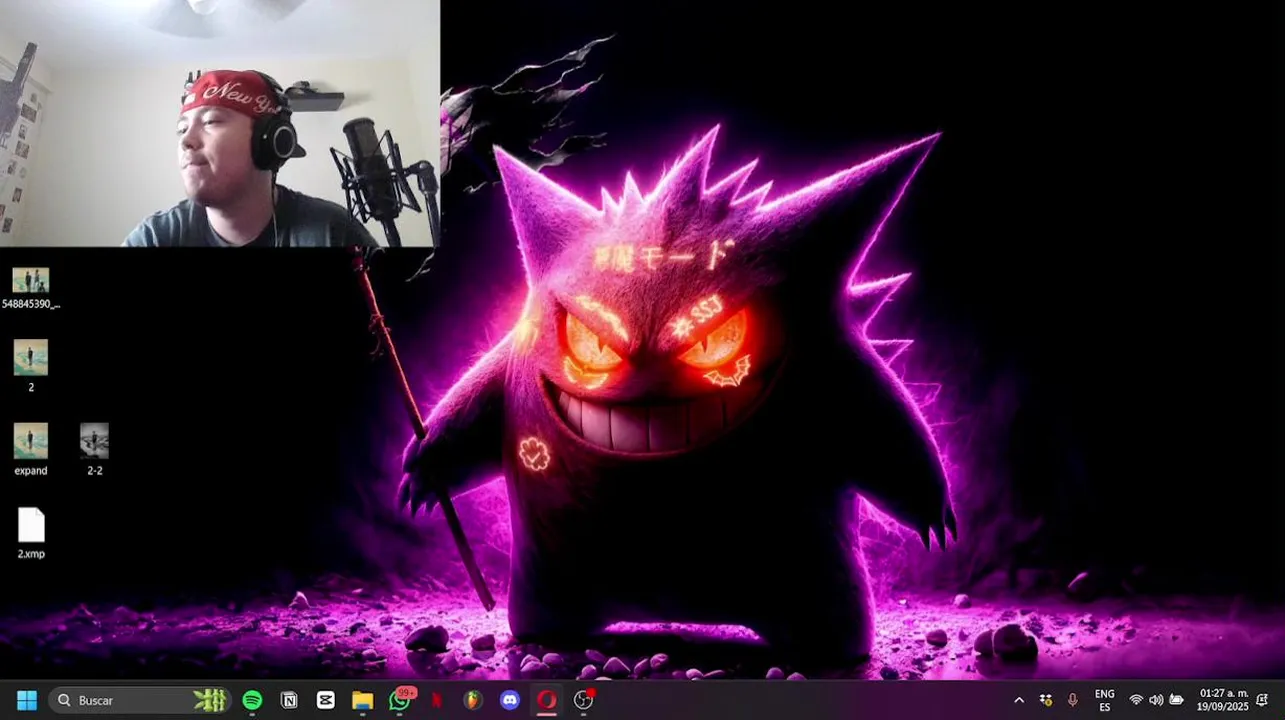Select the expand image on desktop

coord(31,441)
